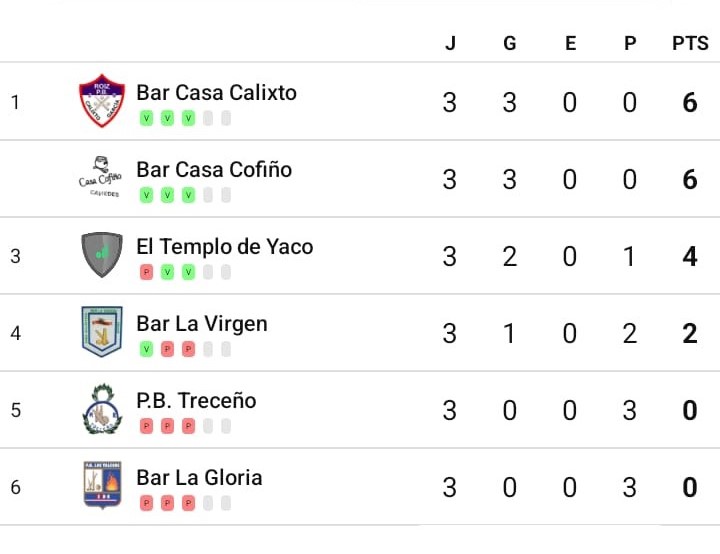Open P.B. Treceño wreath emblem
This screenshot has width=720, height=554.
[x=102, y=408]
